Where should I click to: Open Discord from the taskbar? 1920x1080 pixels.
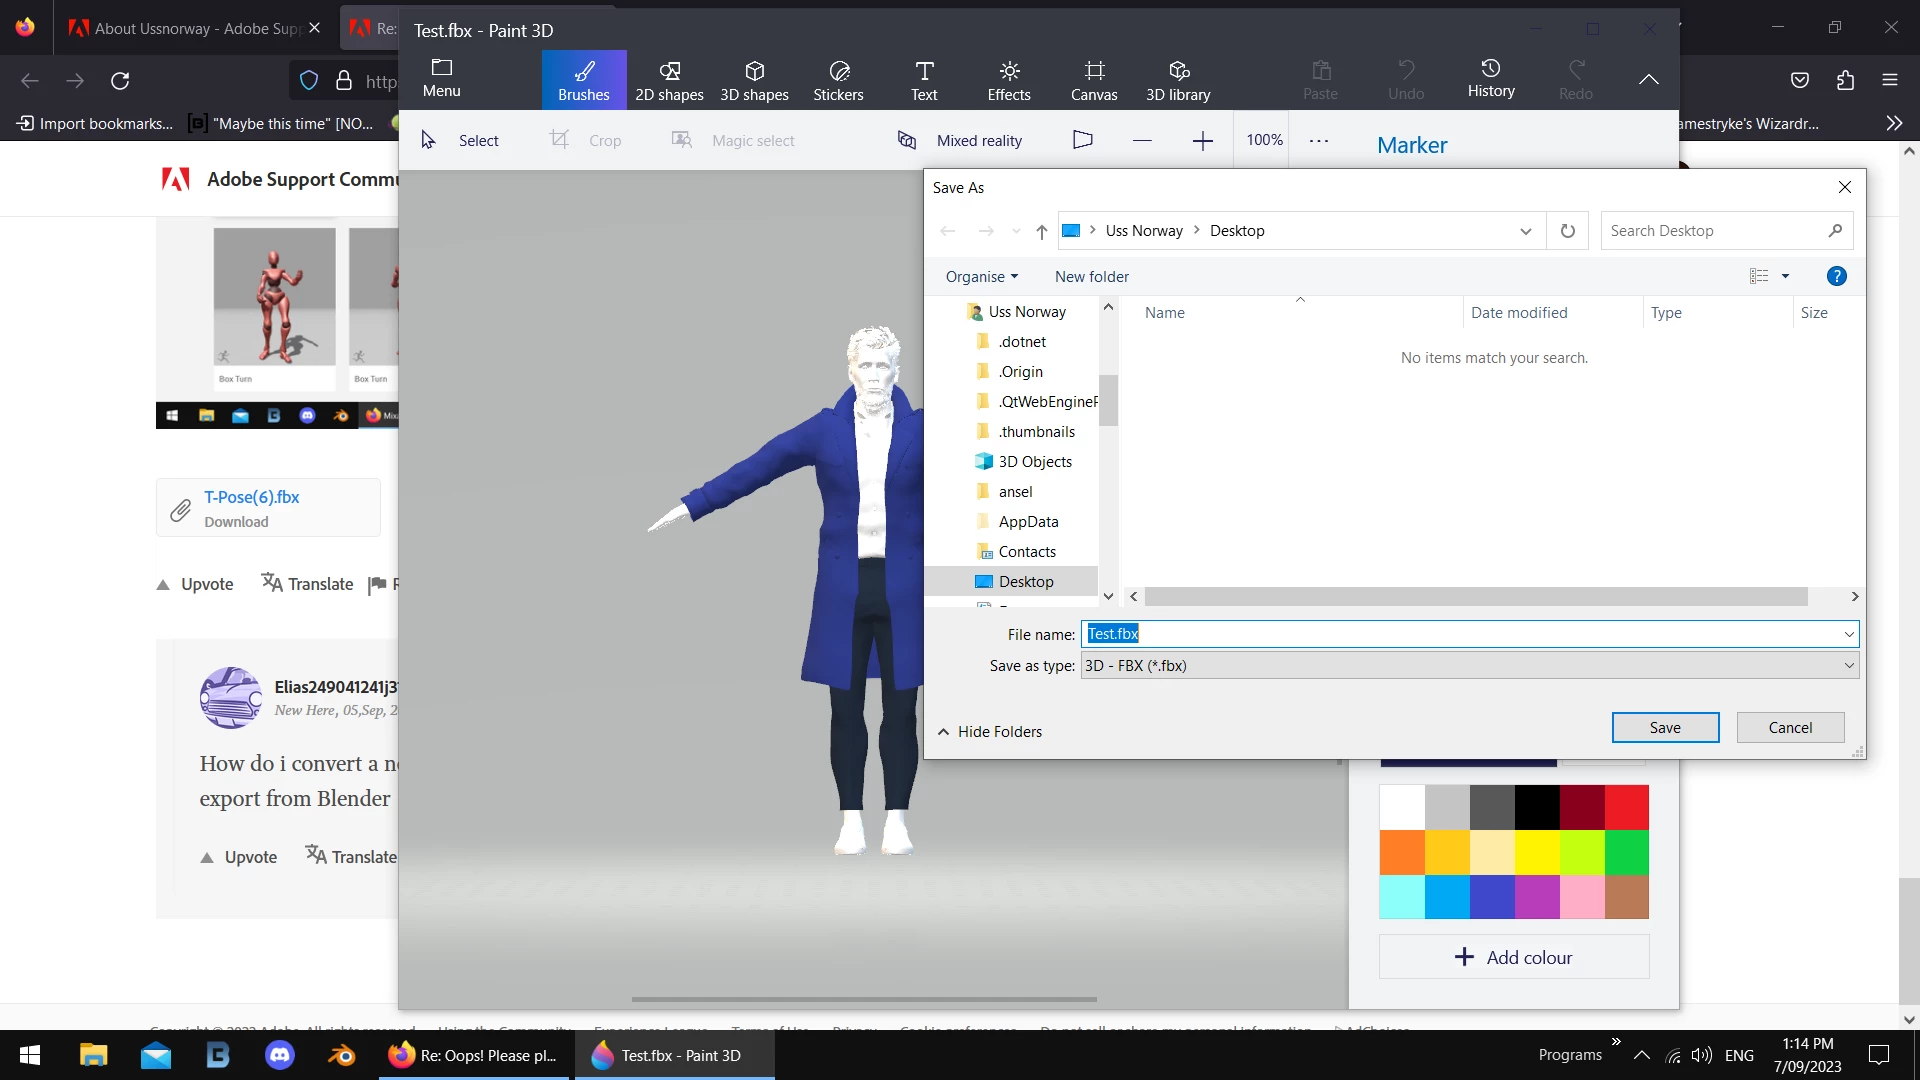point(280,1055)
